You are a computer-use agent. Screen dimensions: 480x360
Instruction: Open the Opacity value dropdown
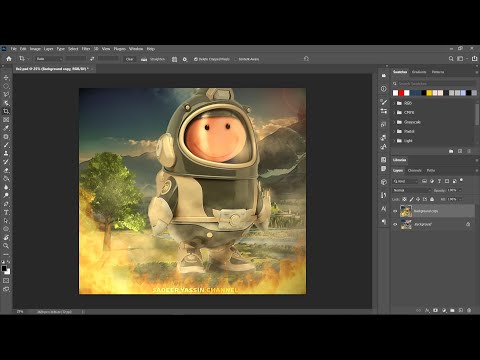tap(461, 190)
